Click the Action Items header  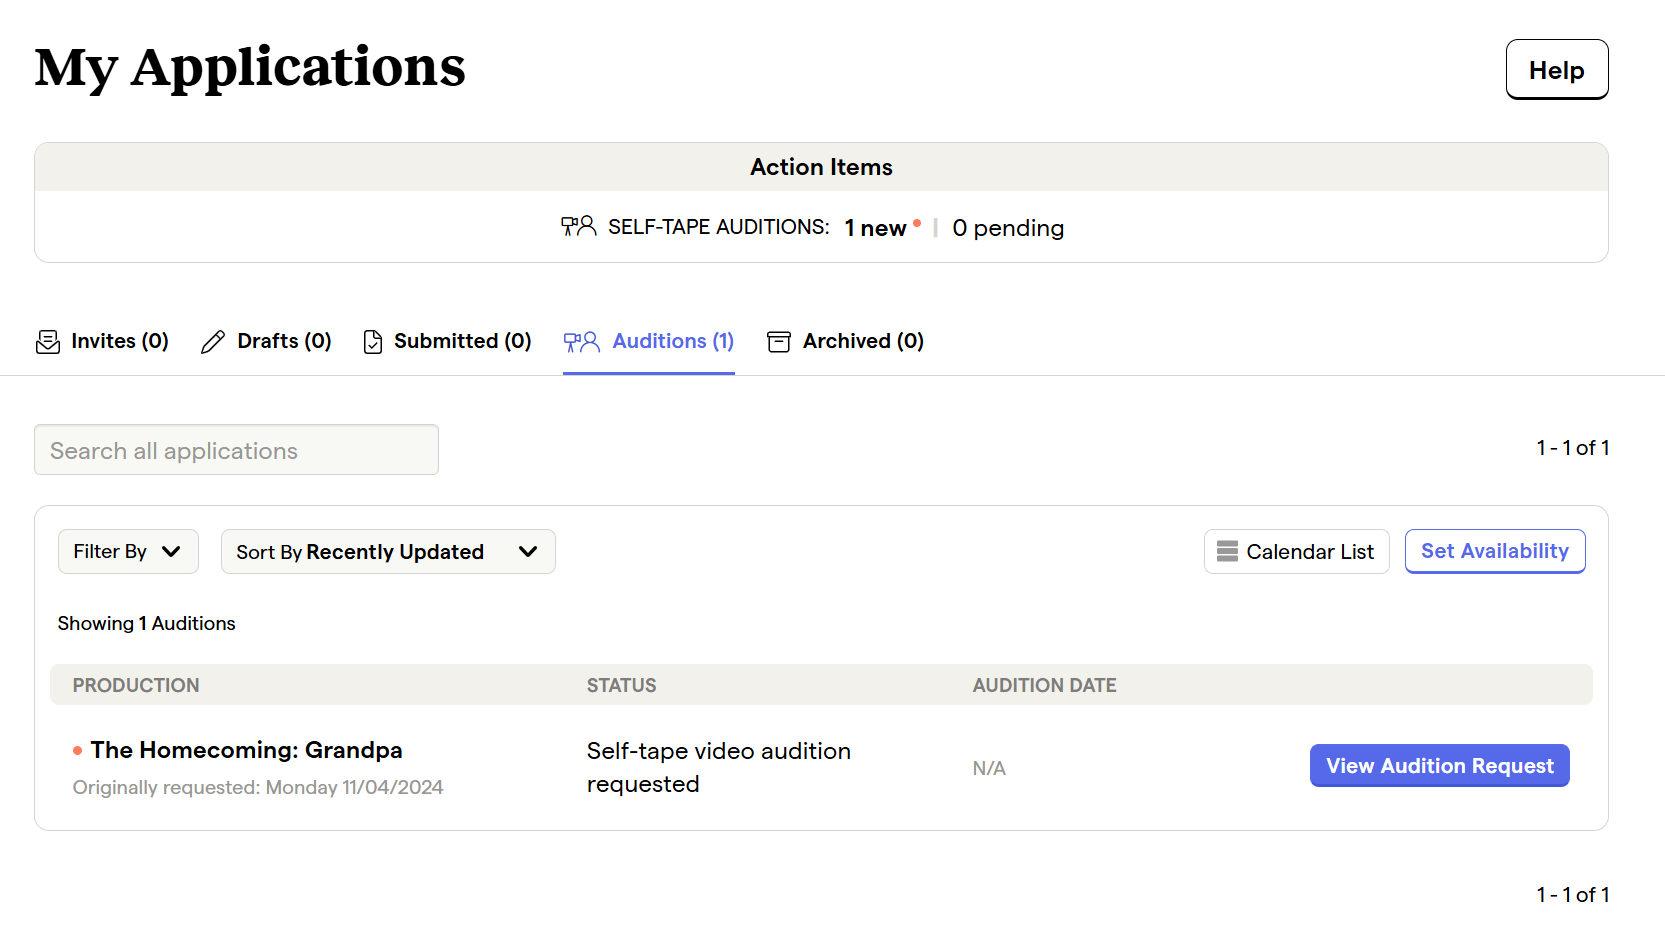[821, 167]
